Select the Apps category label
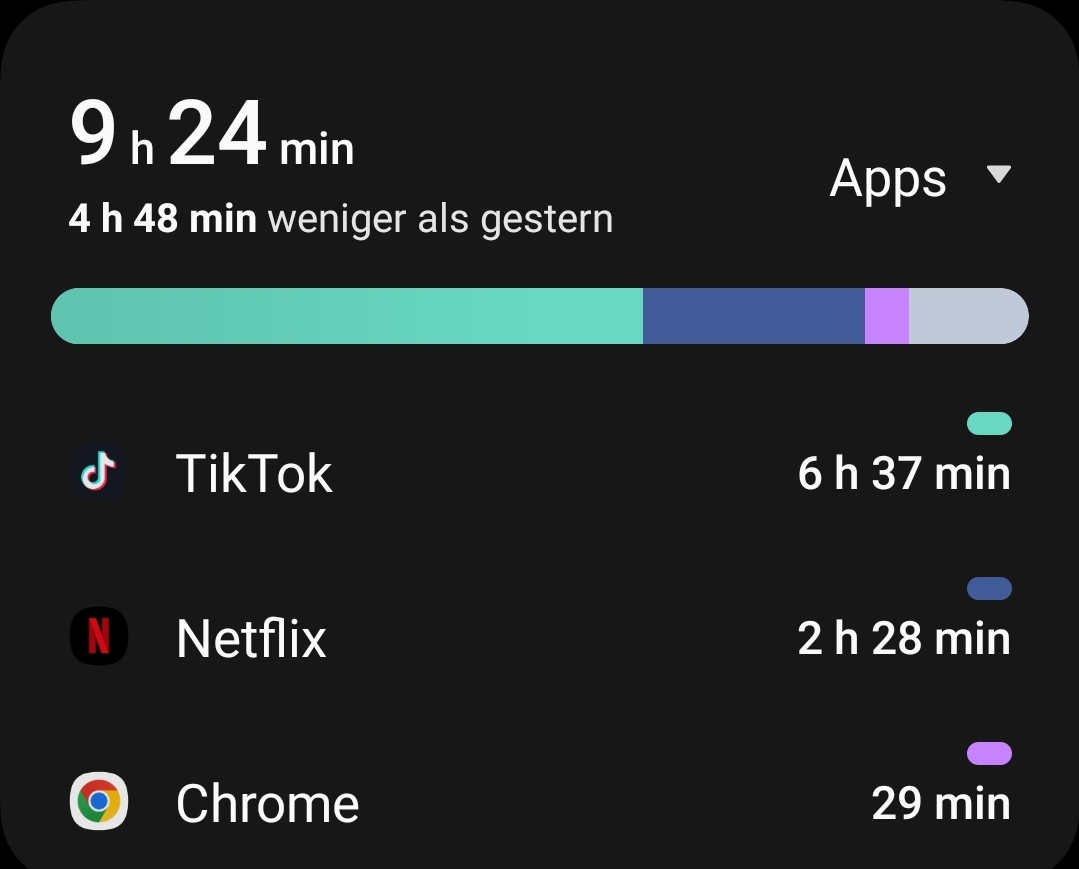 (888, 179)
